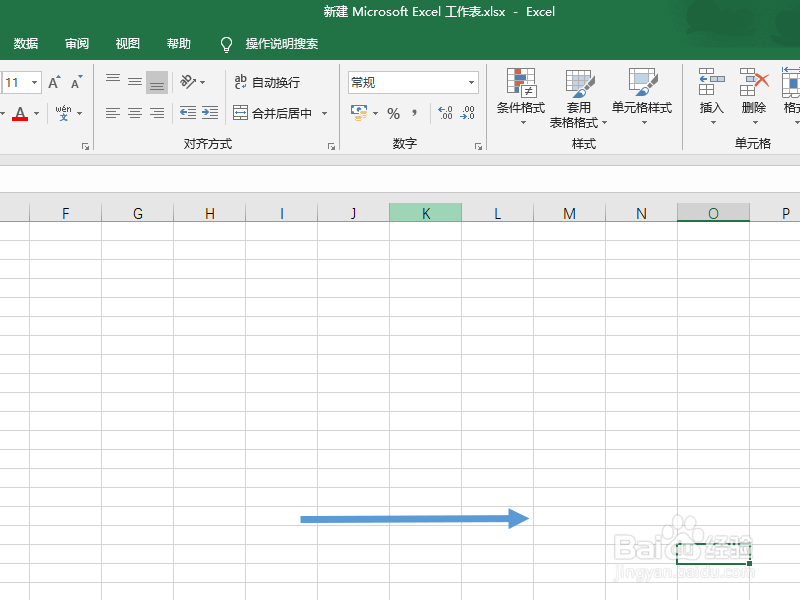Launch font group dialog launcher
The width and height of the screenshot is (800, 600).
point(85,146)
